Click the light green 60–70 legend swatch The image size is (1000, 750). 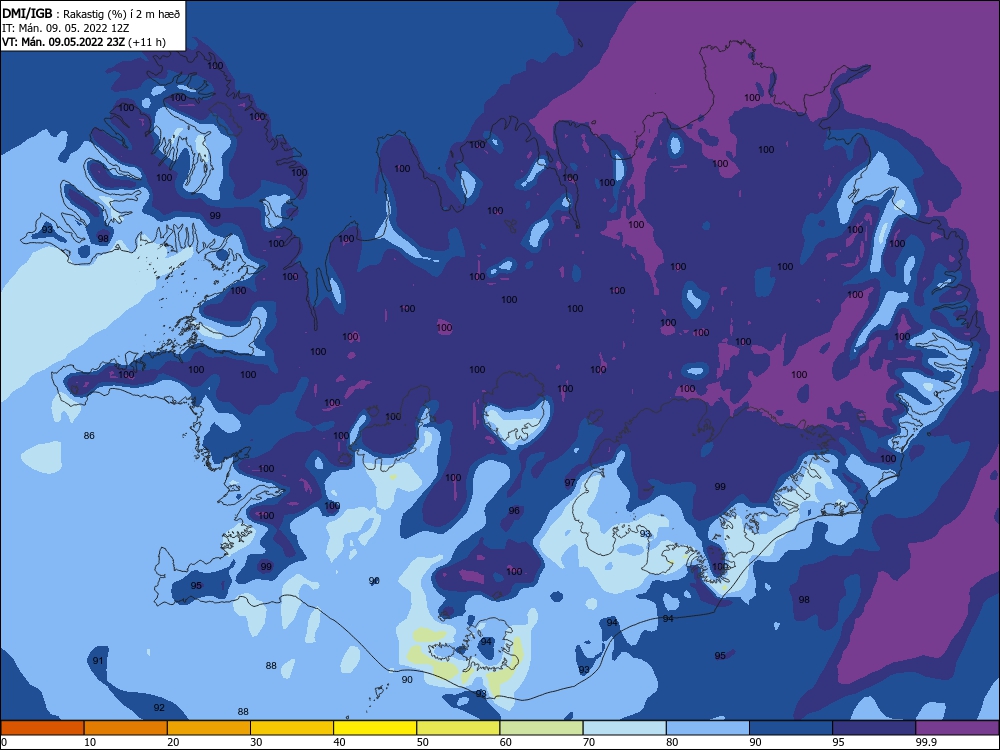click(541, 728)
